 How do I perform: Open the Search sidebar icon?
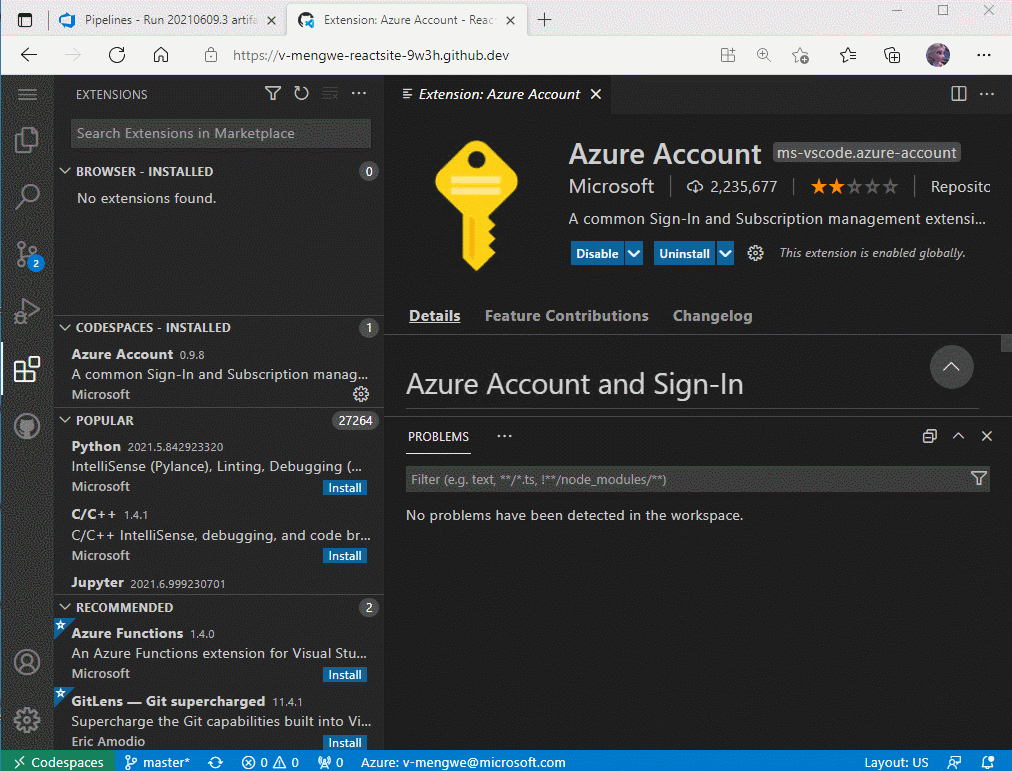click(x=27, y=197)
